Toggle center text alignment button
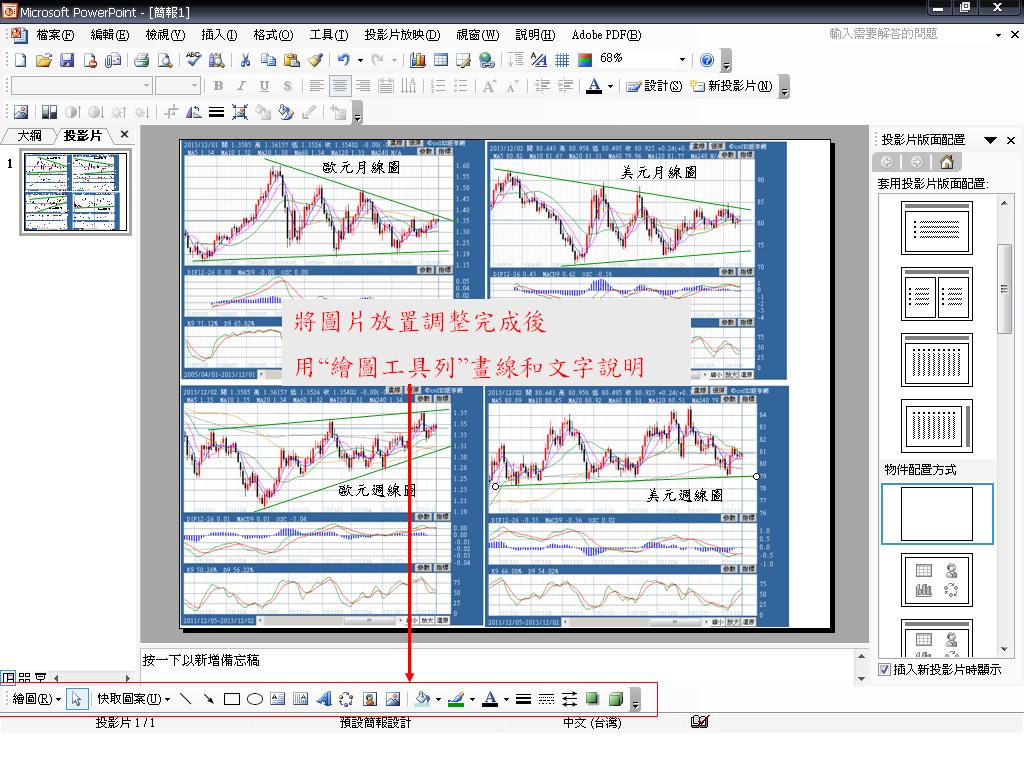The image size is (1024, 768). pos(340,86)
